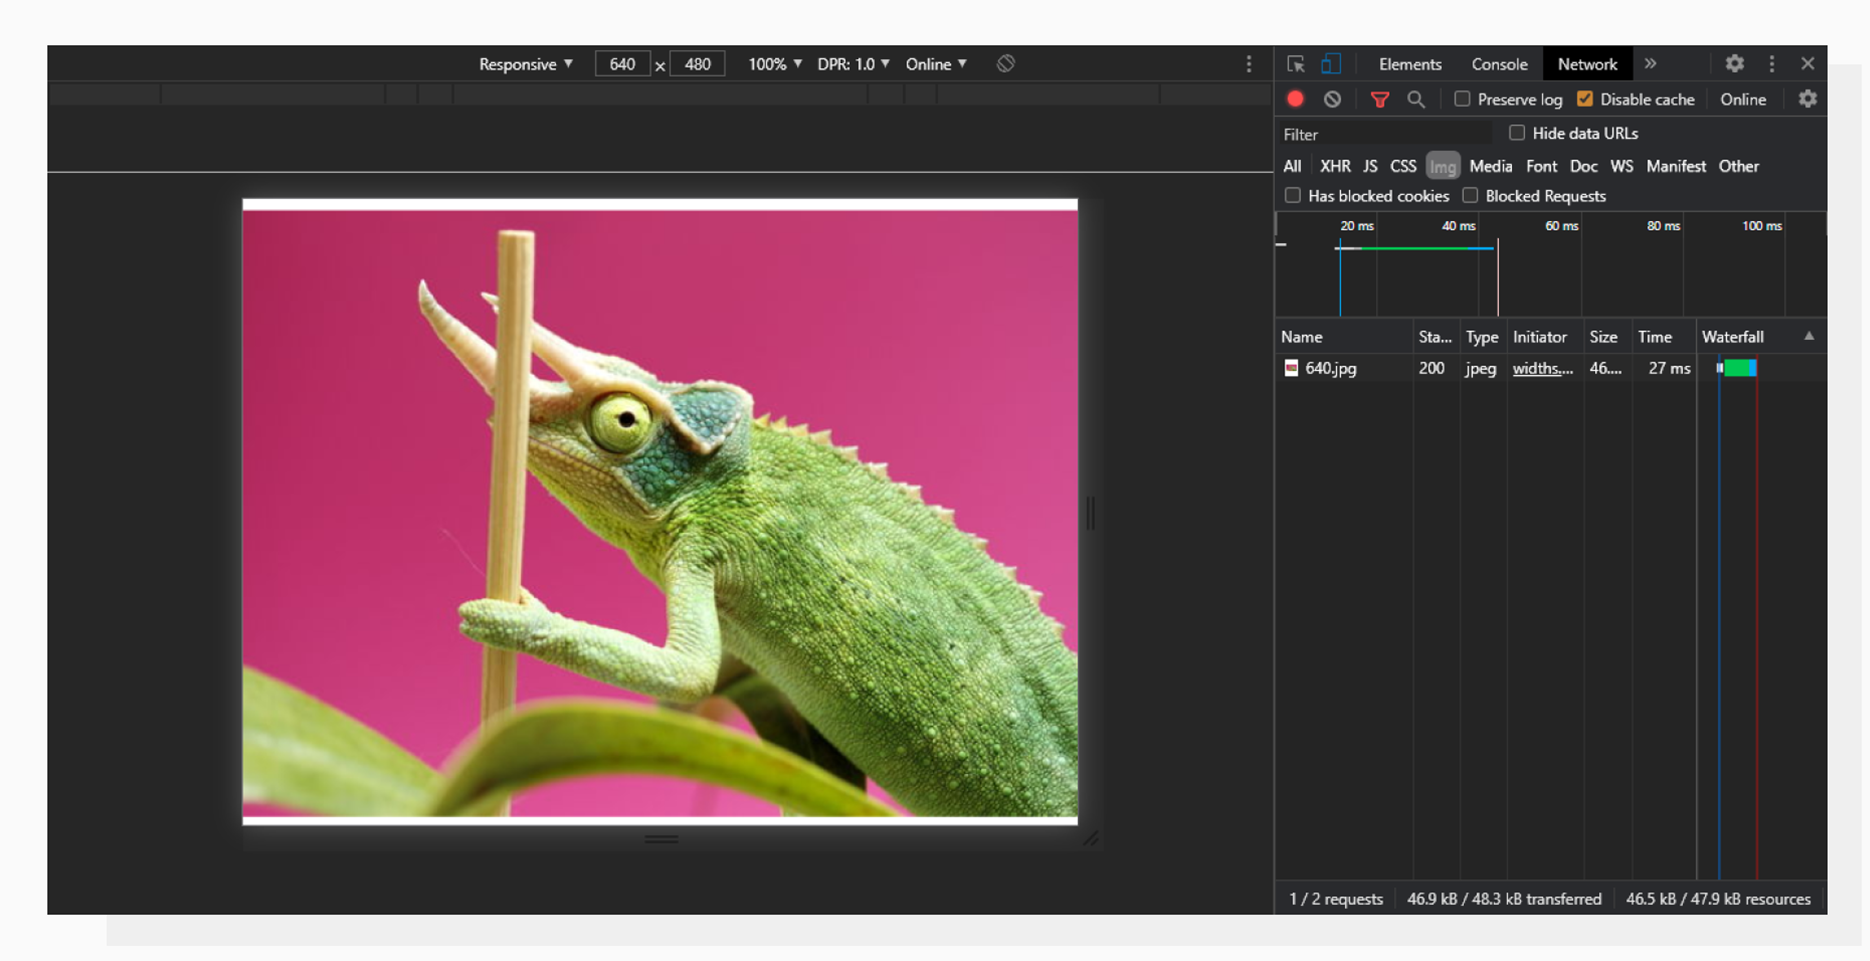Open the network filter icon
This screenshot has width=1870, height=961.
[1380, 99]
